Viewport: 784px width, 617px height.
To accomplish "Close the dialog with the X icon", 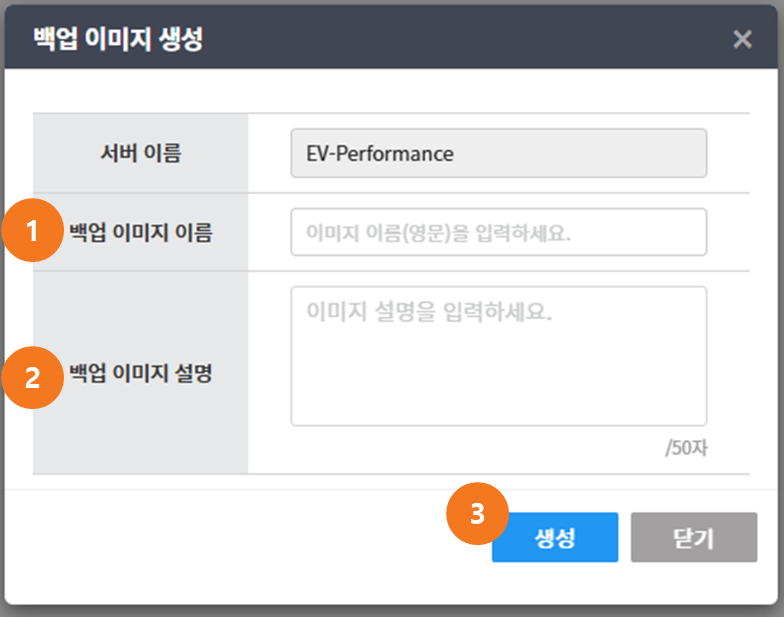I will [742, 39].
